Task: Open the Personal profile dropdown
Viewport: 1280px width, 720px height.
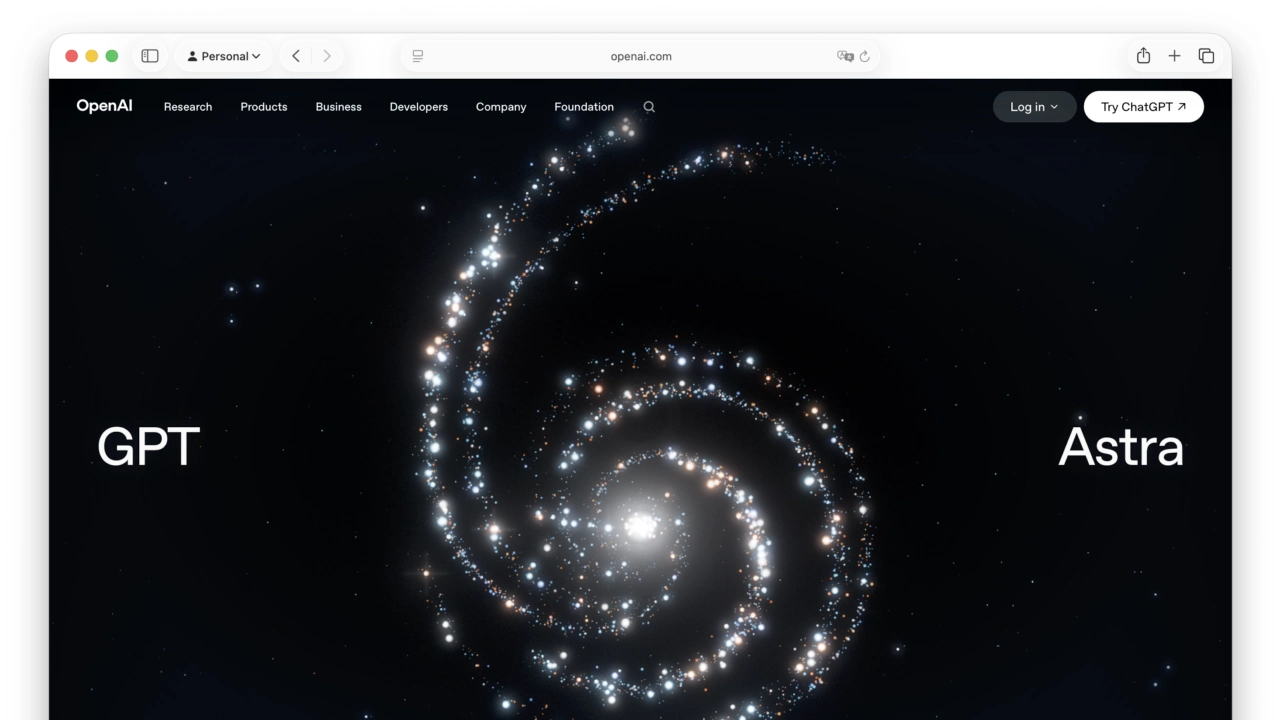Action: [x=224, y=56]
